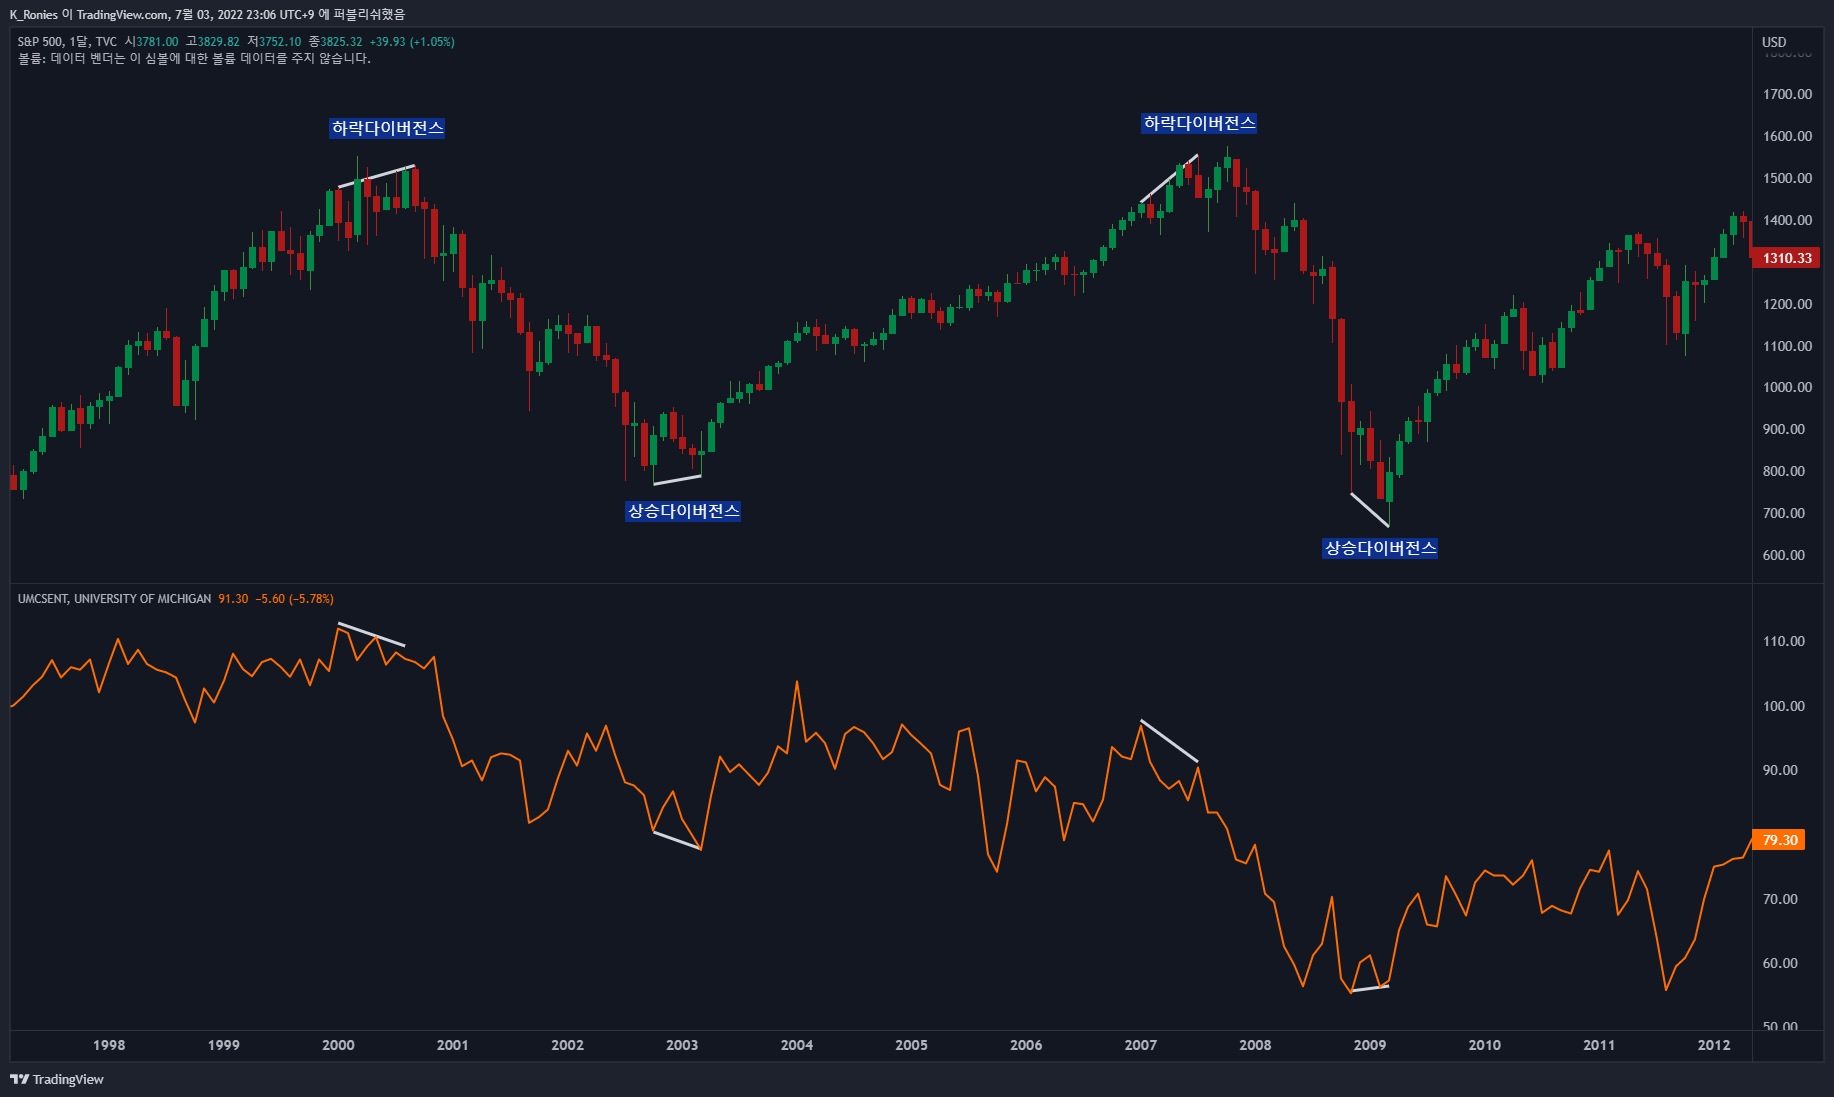
Task: Select the 상승다이버전스 label below the 2009 low
Action: [1380, 548]
